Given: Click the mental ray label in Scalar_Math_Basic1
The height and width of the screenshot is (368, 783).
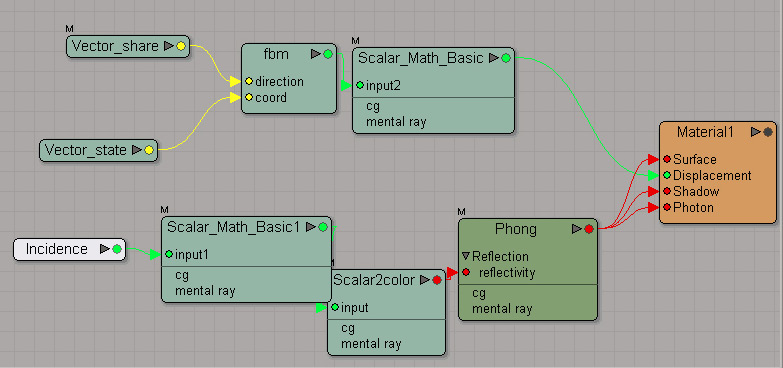Looking at the screenshot, I should coord(205,291).
